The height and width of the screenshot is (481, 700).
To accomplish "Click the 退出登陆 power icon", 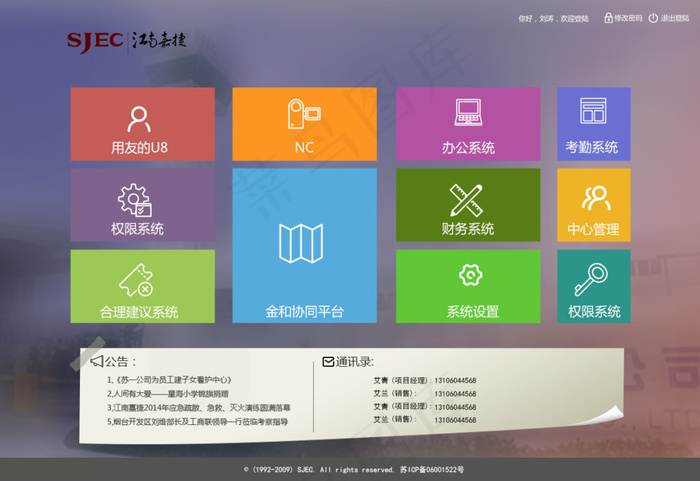I will point(653,18).
